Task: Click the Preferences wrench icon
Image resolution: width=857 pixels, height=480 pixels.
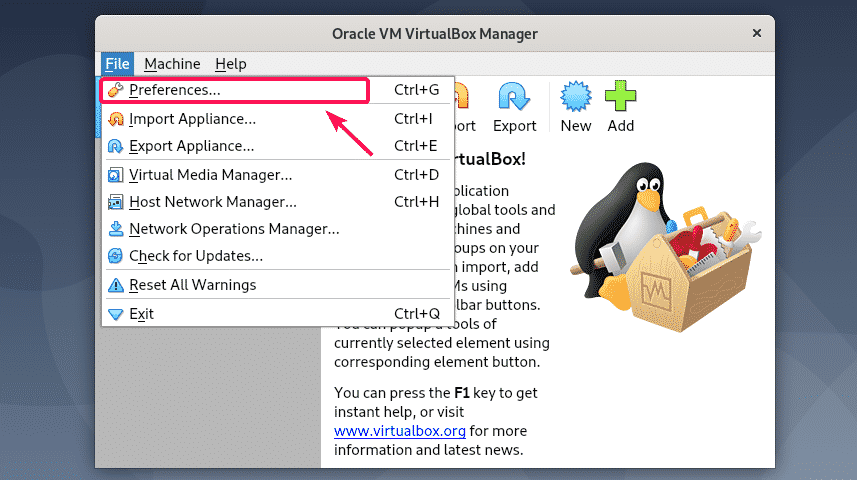Action: pos(116,90)
